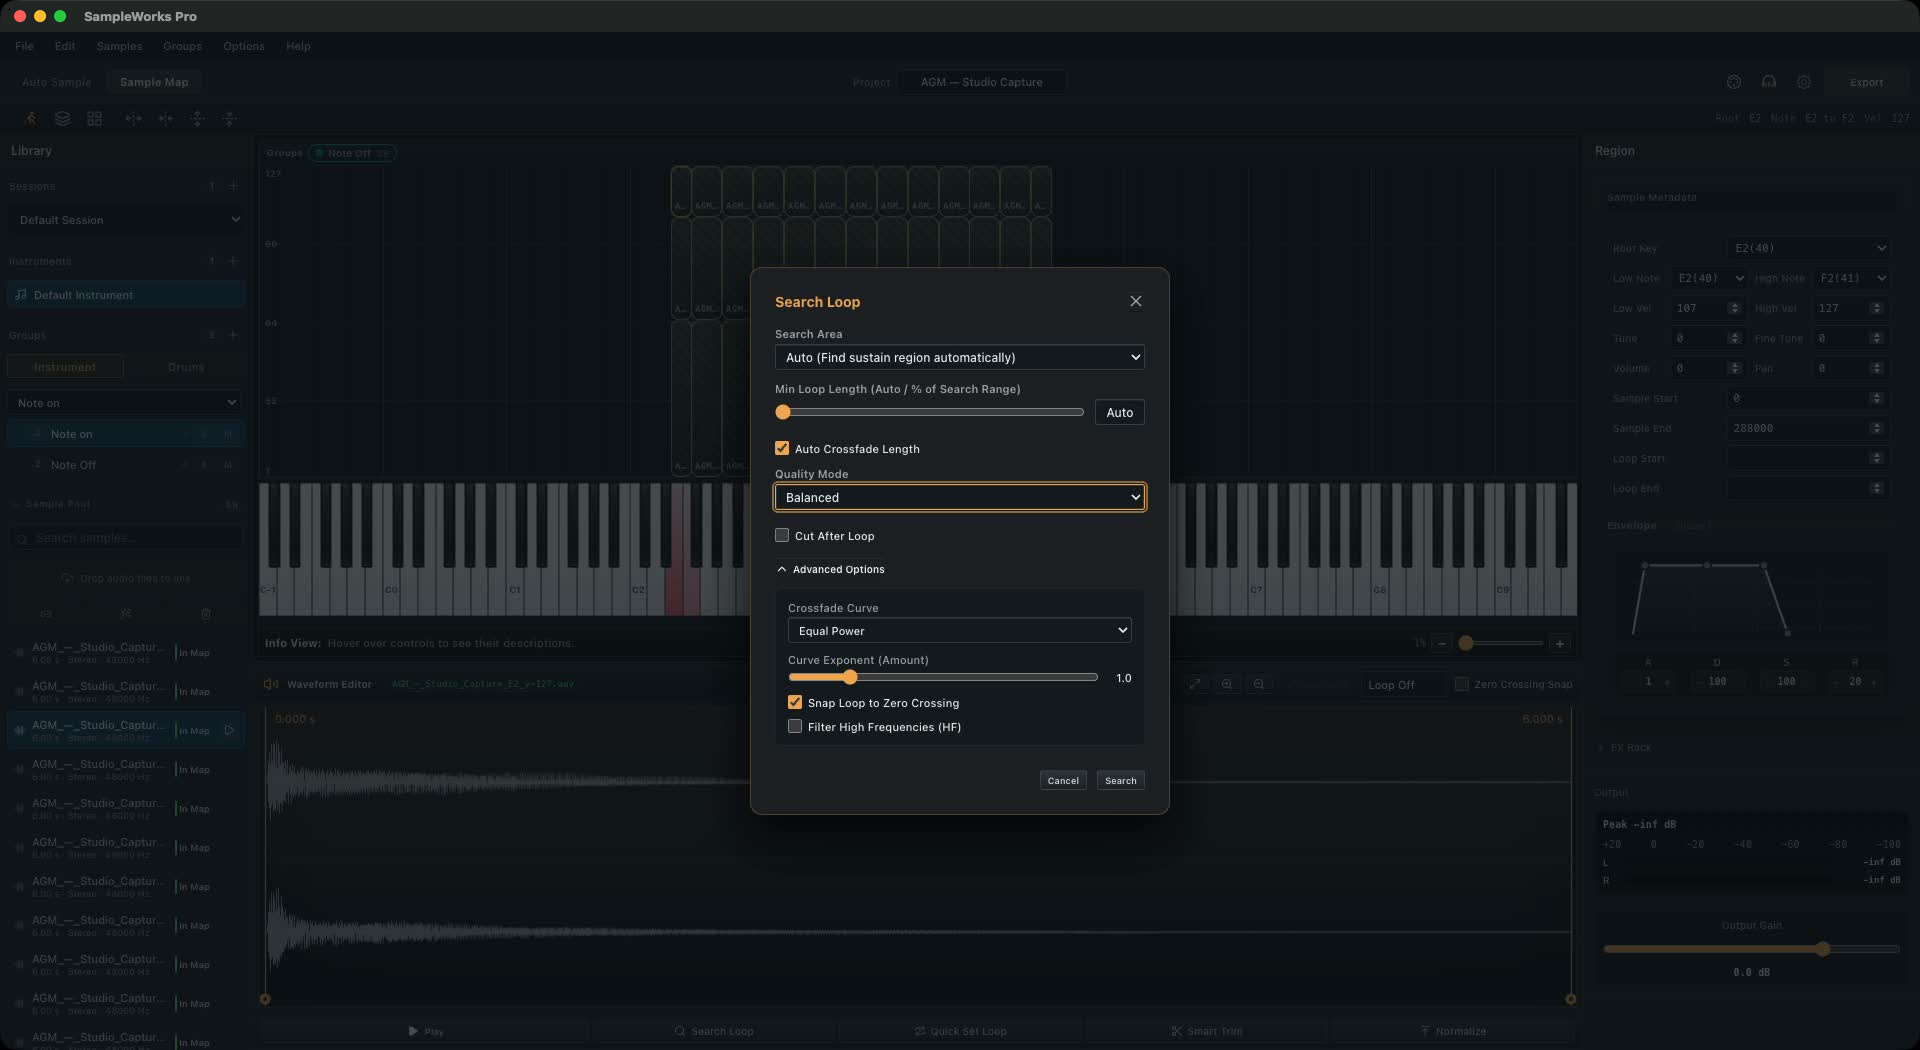The width and height of the screenshot is (1920, 1050).
Task: Click Search button in dialog
Action: (x=1120, y=780)
